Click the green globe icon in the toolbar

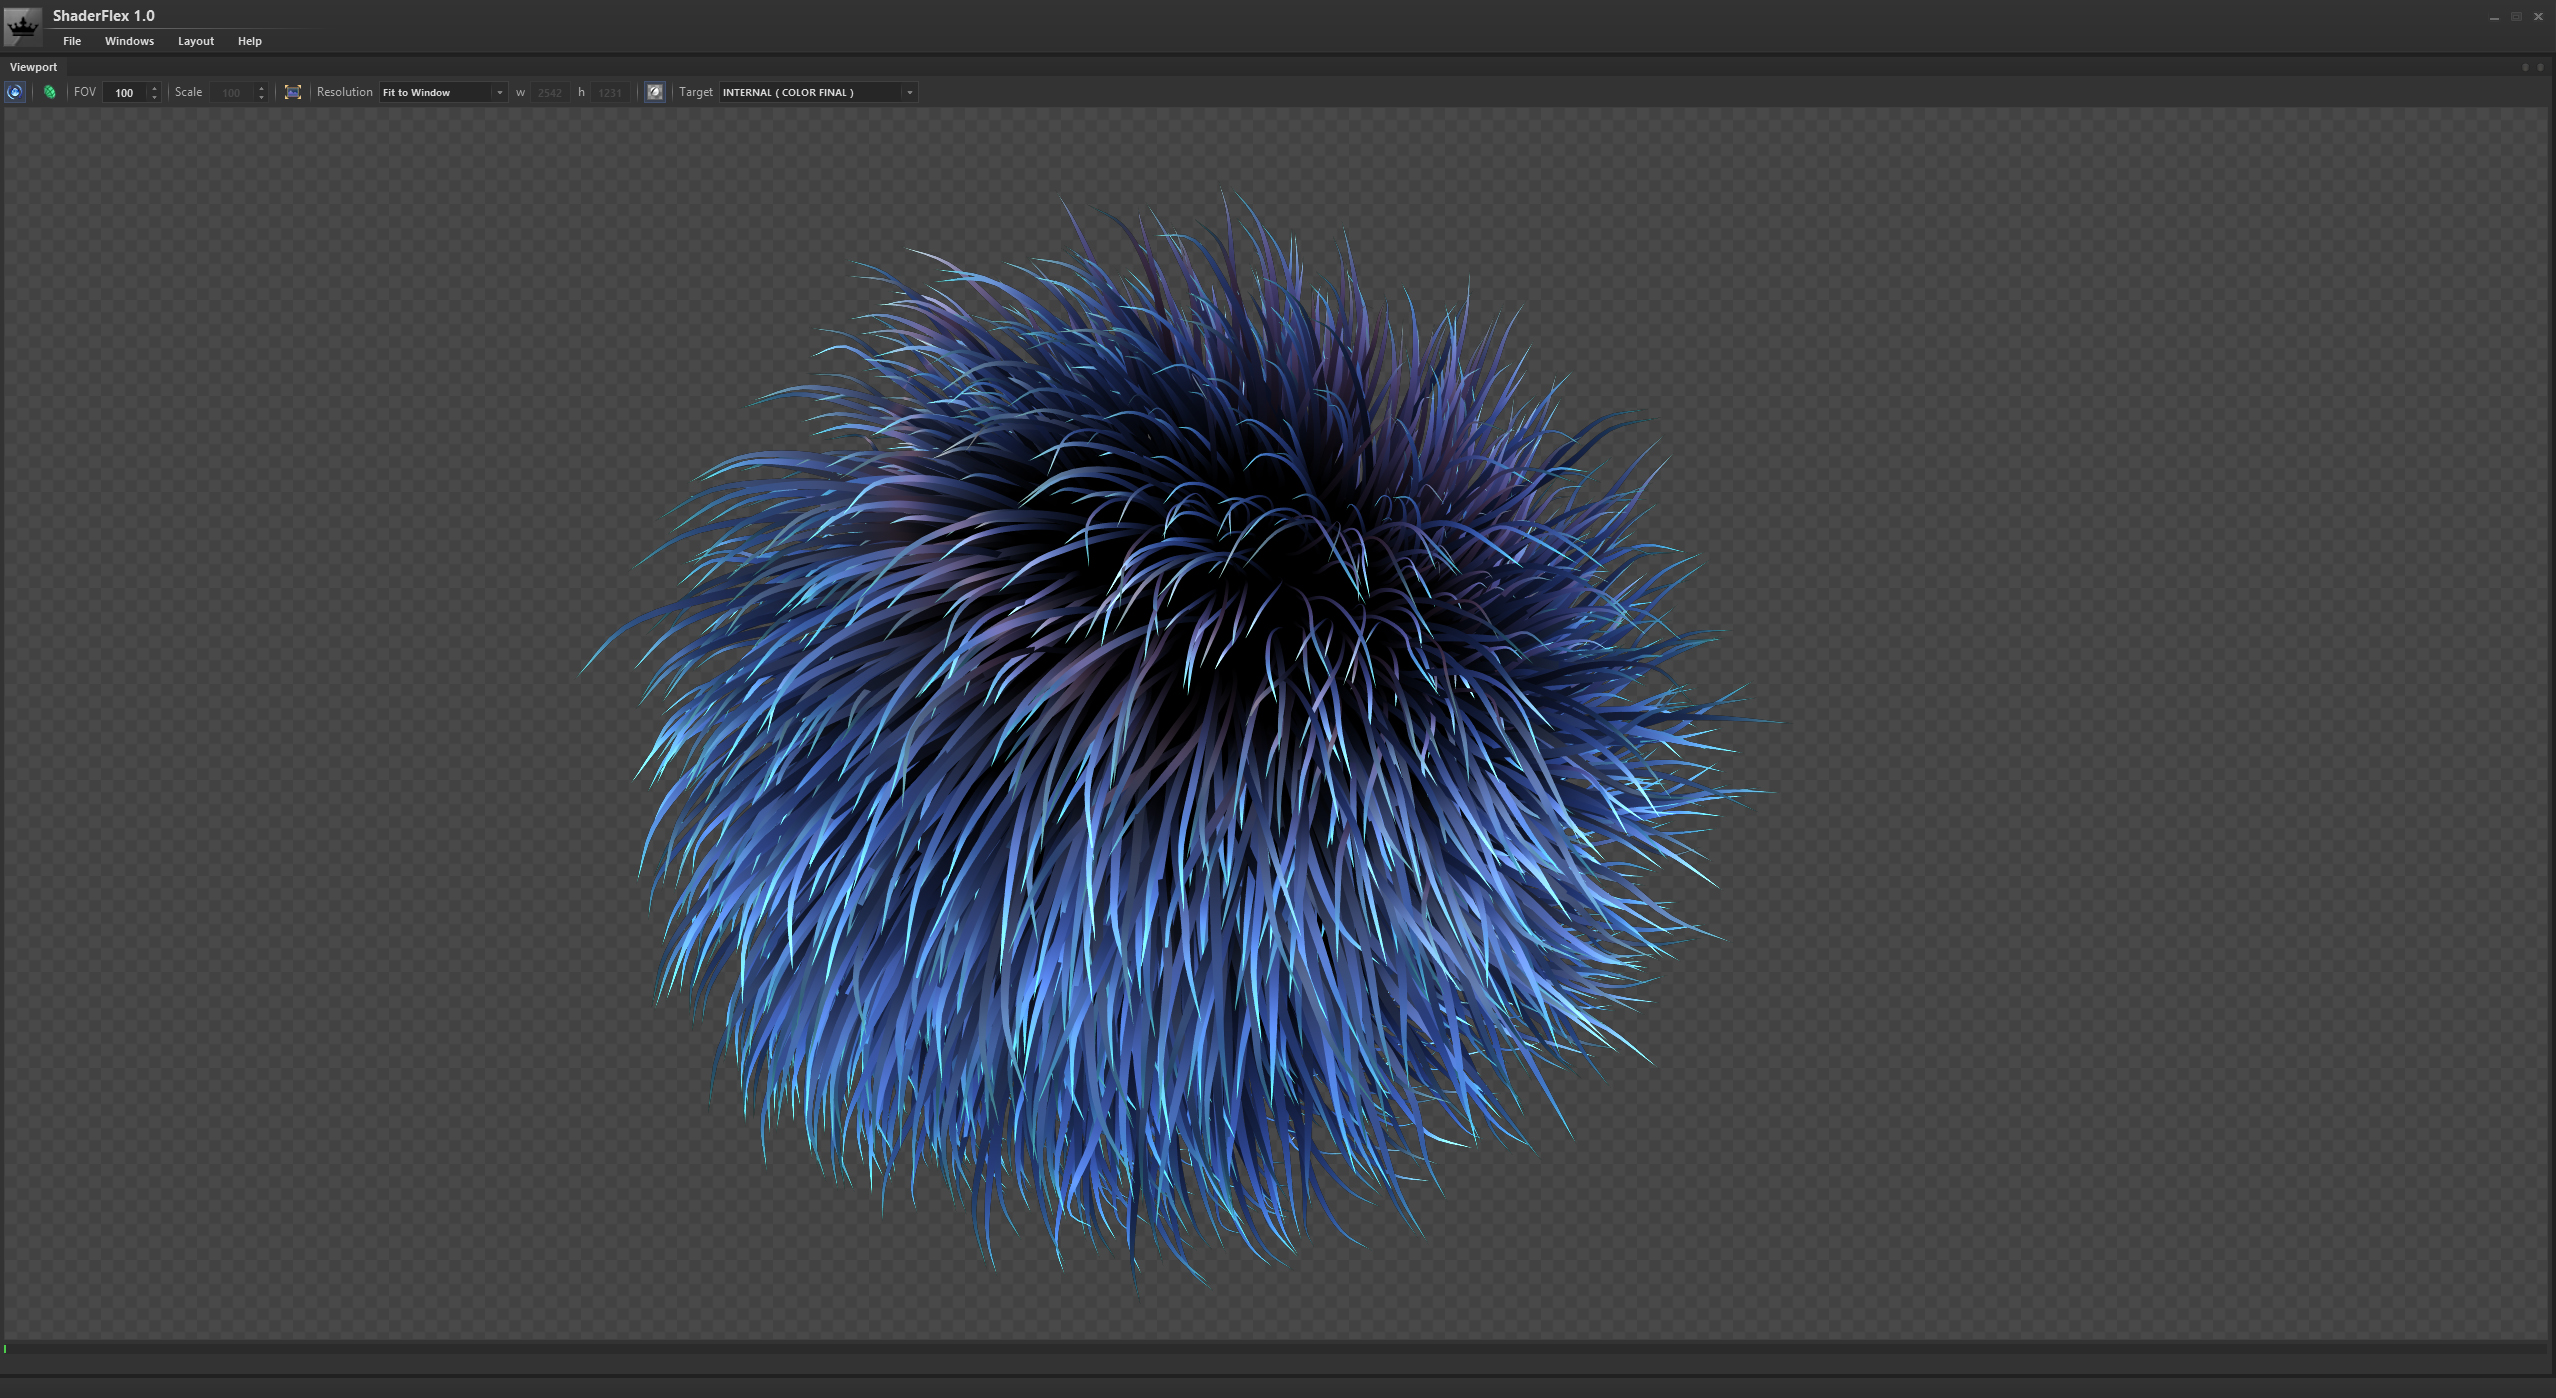tap(49, 92)
